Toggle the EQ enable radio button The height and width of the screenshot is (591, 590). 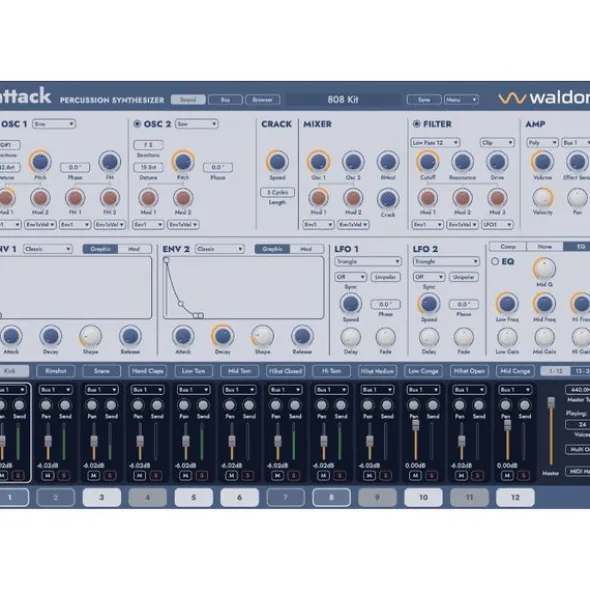click(495, 261)
